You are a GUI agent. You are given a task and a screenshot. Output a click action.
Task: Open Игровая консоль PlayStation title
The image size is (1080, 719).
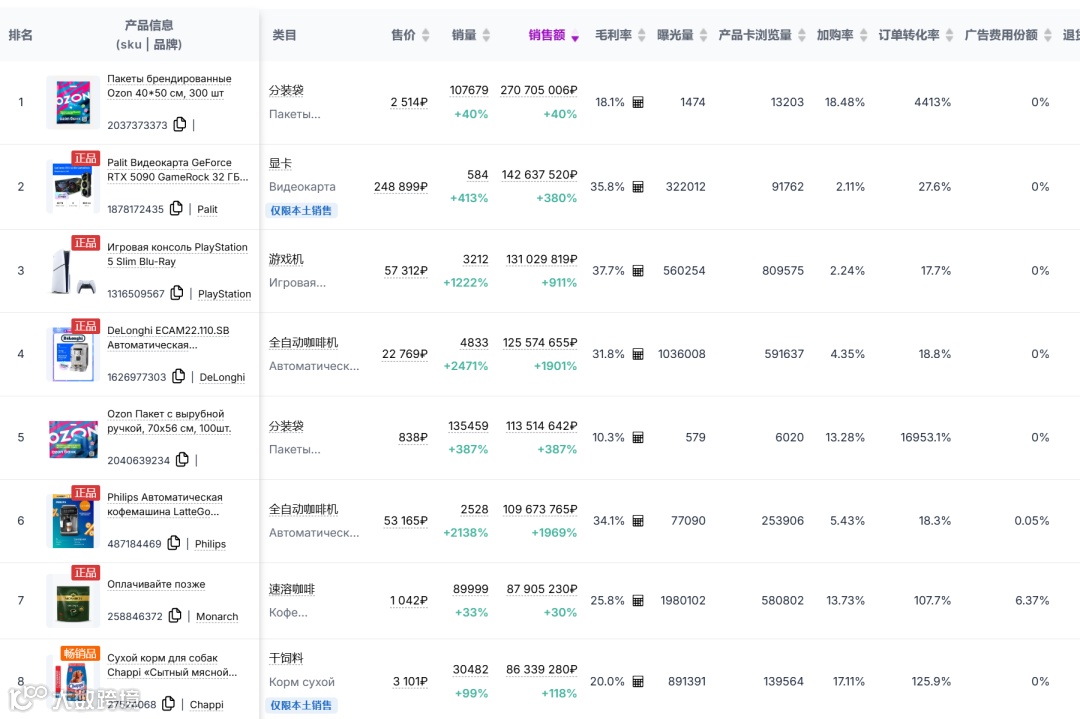pyautogui.click(x=177, y=254)
